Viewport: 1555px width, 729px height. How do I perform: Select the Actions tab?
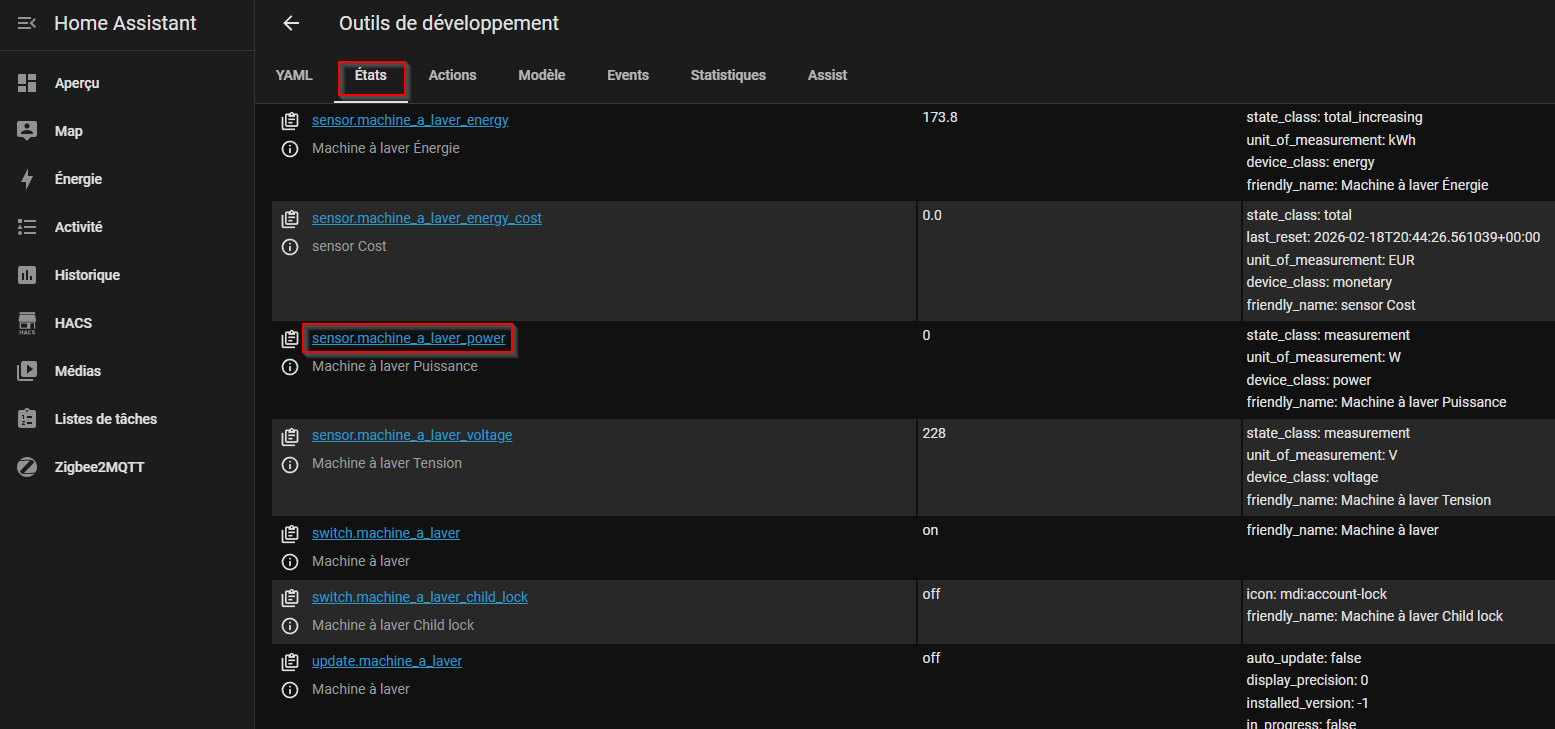(x=452, y=75)
